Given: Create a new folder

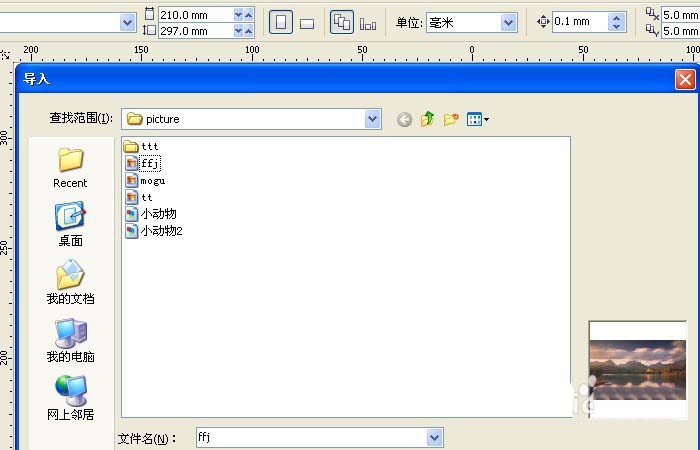Looking at the screenshot, I should coord(451,119).
